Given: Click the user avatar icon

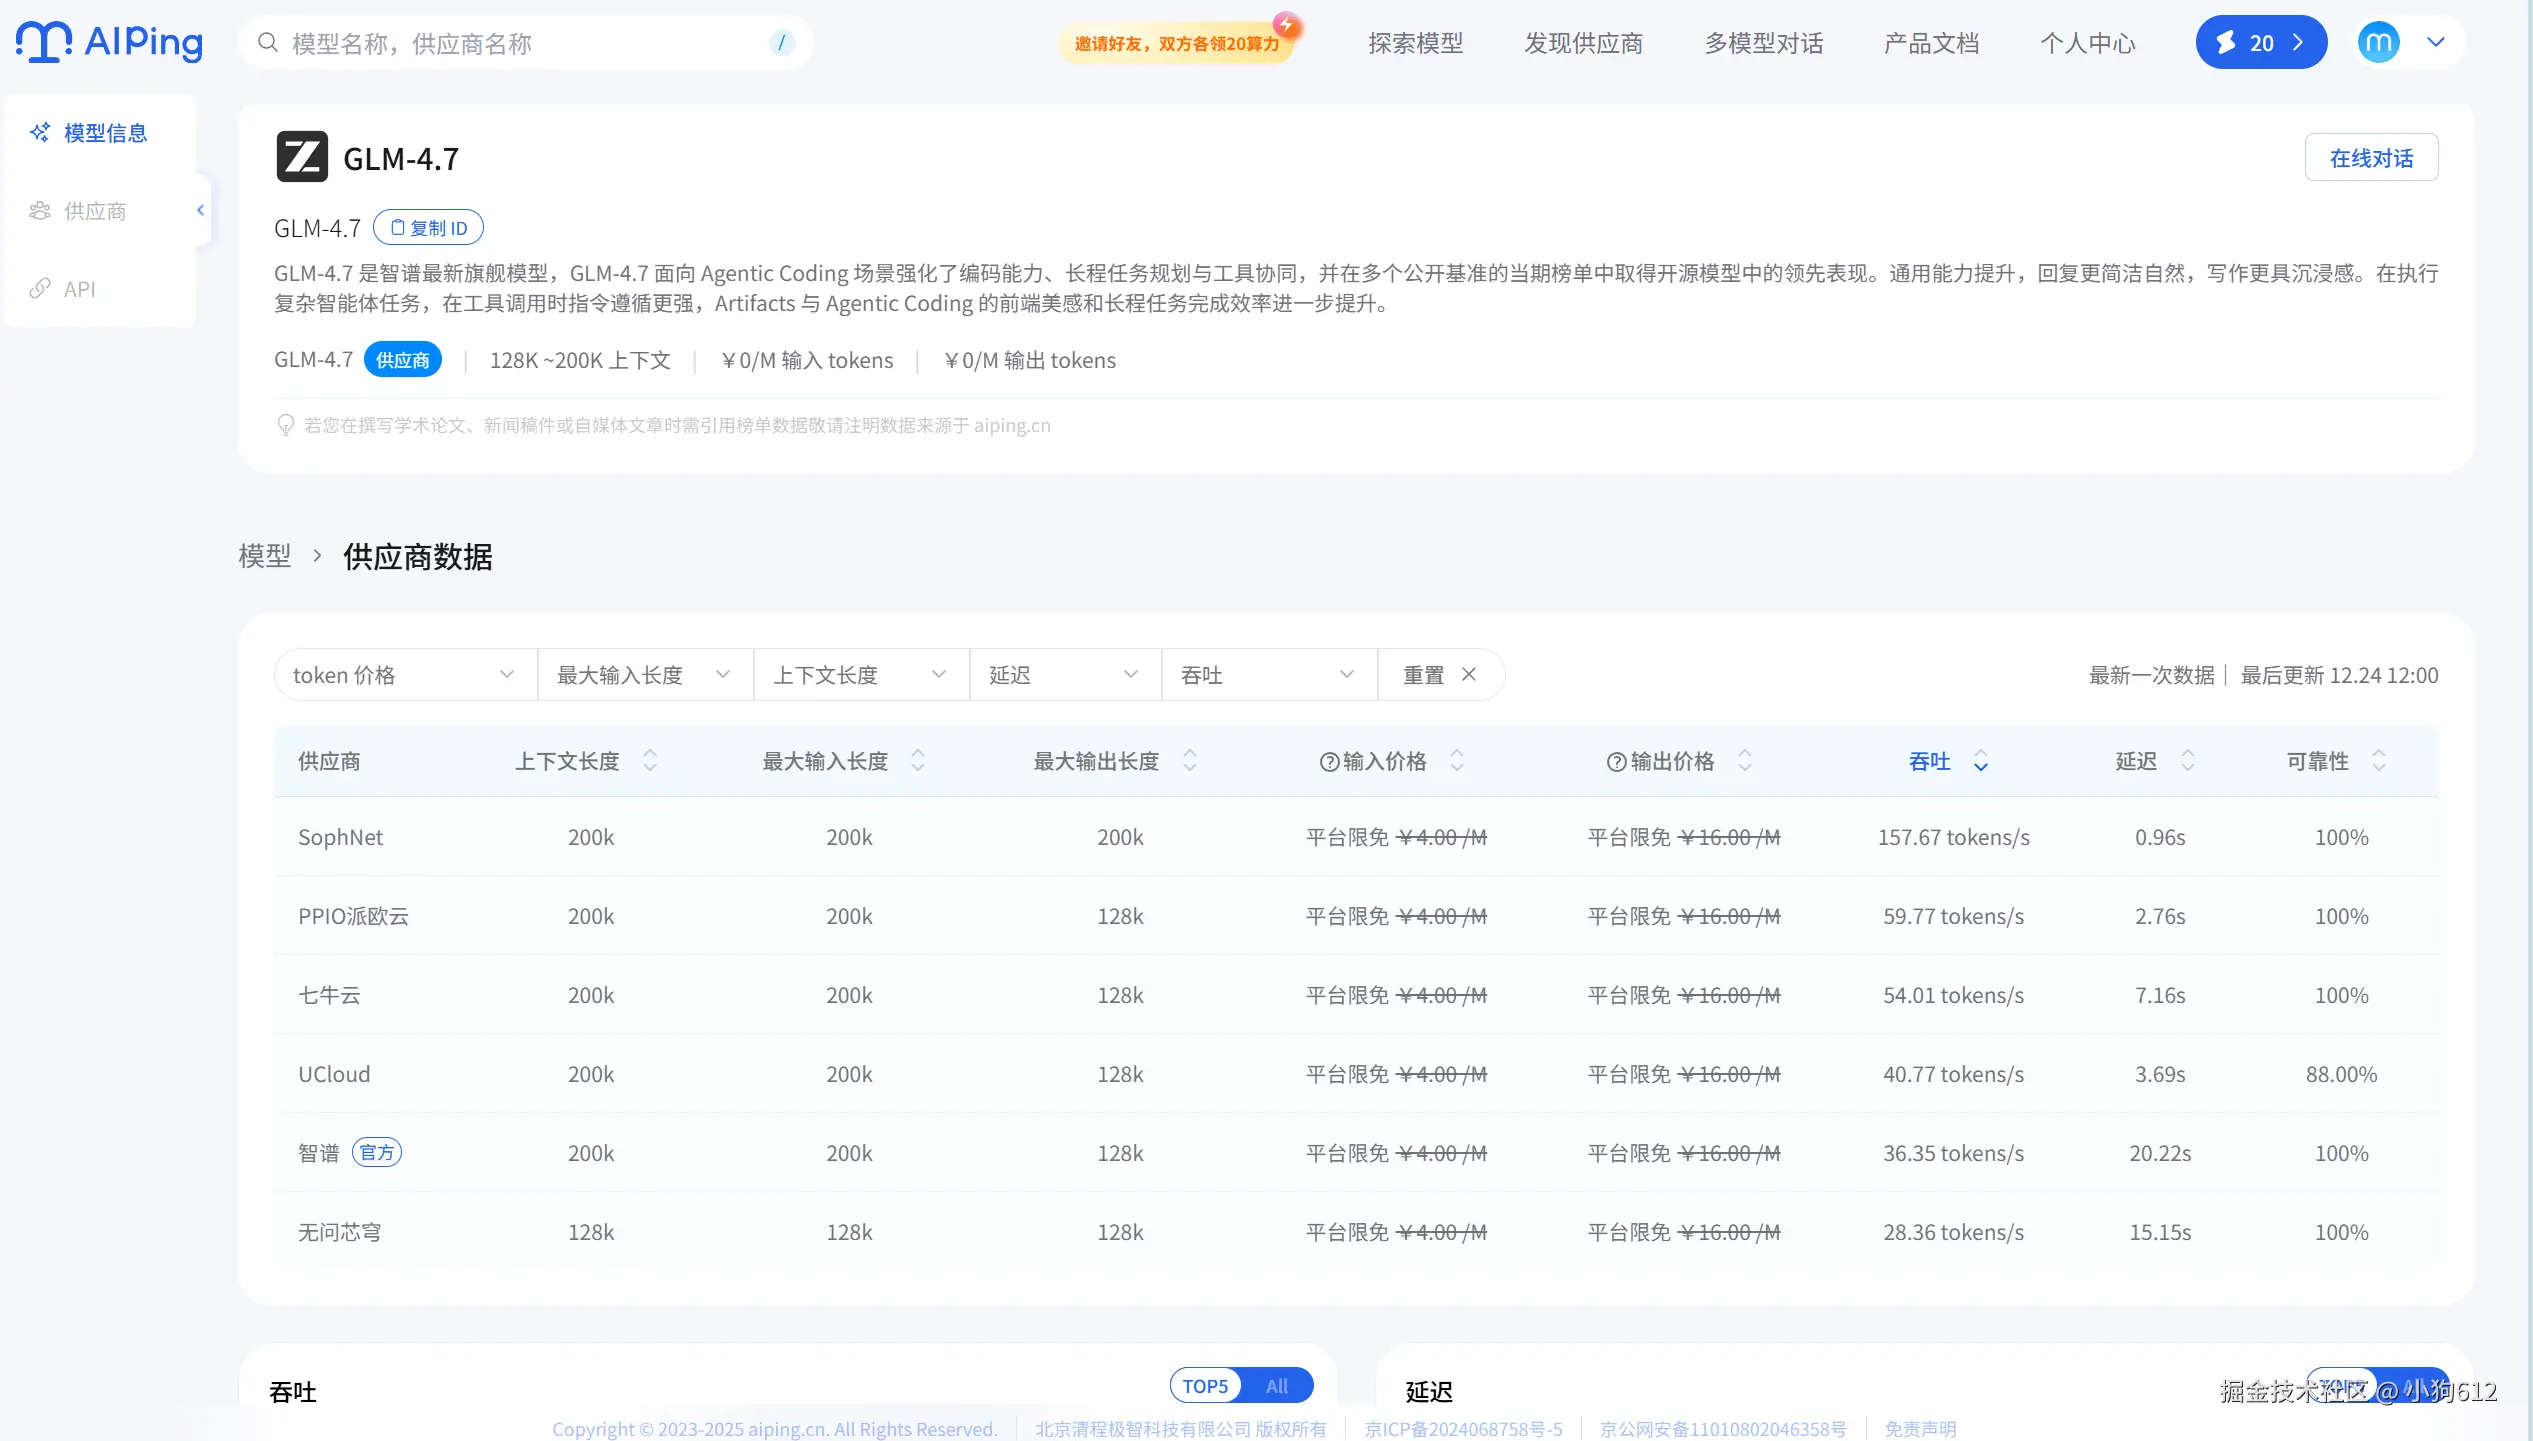Looking at the screenshot, I should pos(2378,42).
